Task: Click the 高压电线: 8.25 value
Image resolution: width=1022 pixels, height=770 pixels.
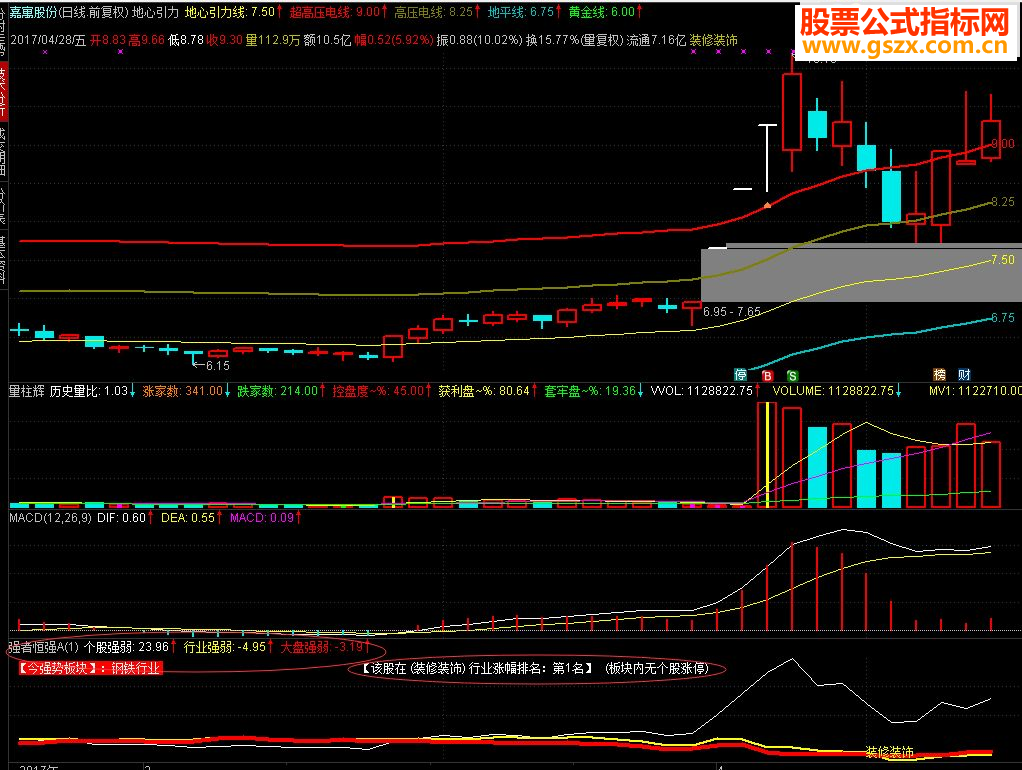Action: (437, 12)
